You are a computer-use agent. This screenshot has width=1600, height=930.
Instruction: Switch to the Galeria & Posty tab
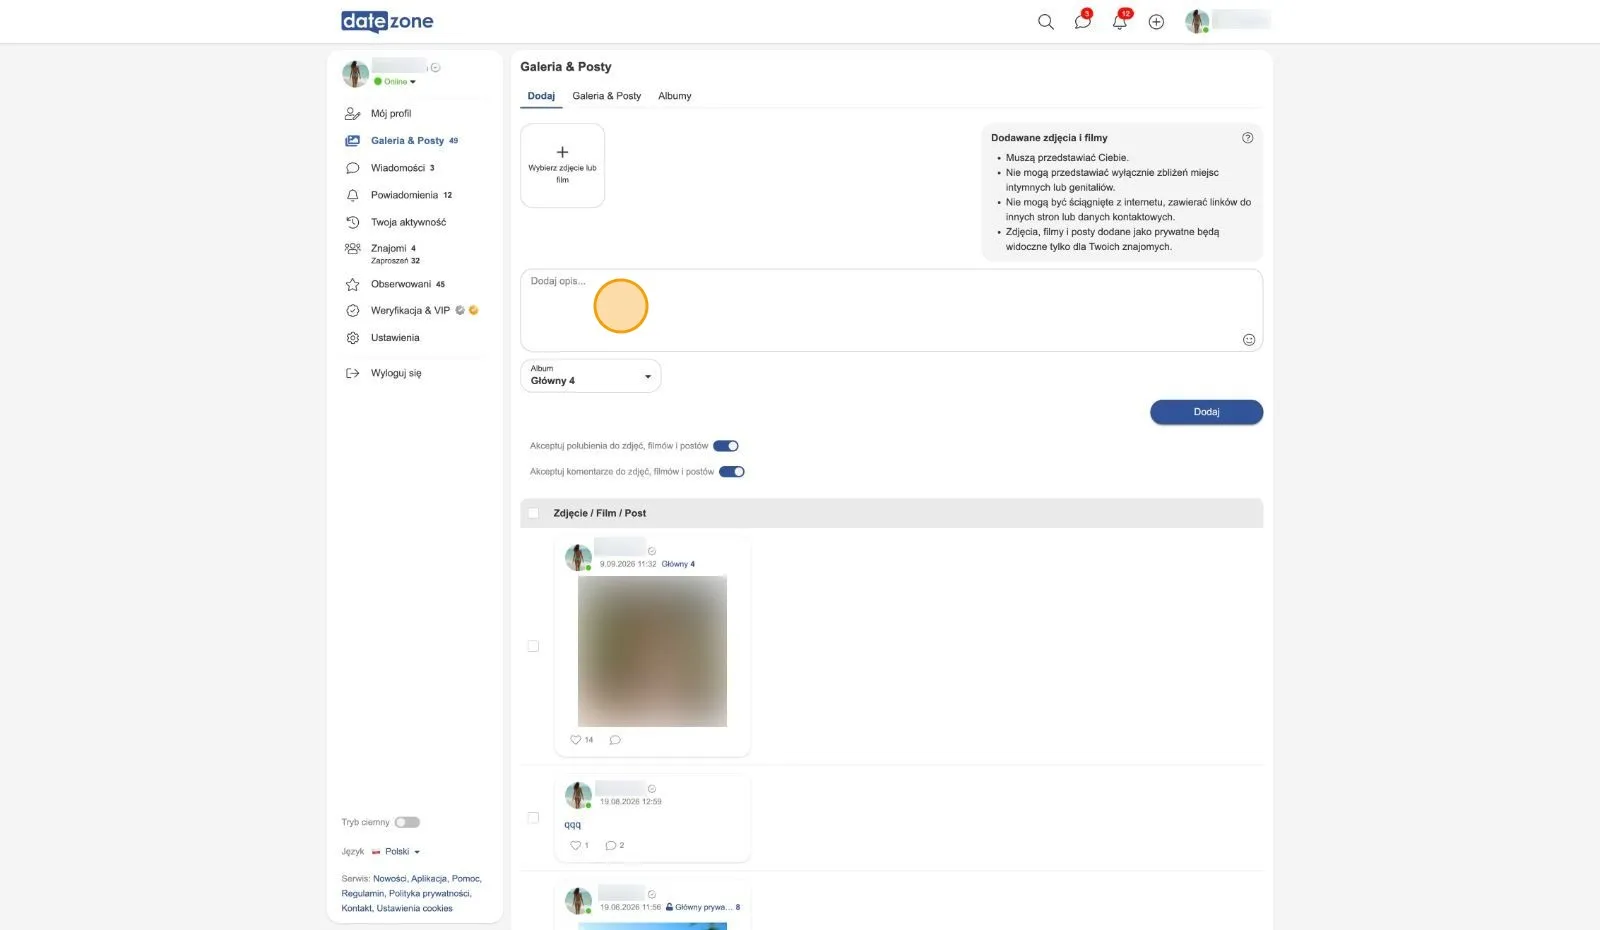[607, 96]
